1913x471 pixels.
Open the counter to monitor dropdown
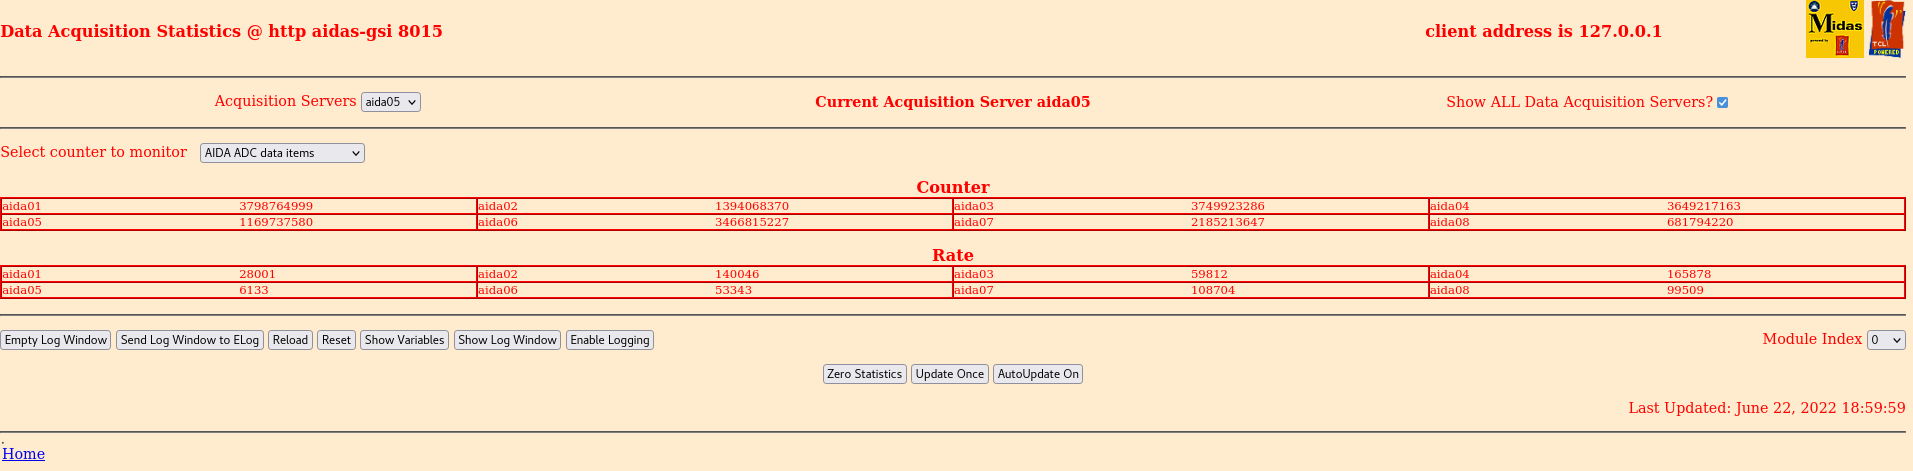click(x=282, y=153)
